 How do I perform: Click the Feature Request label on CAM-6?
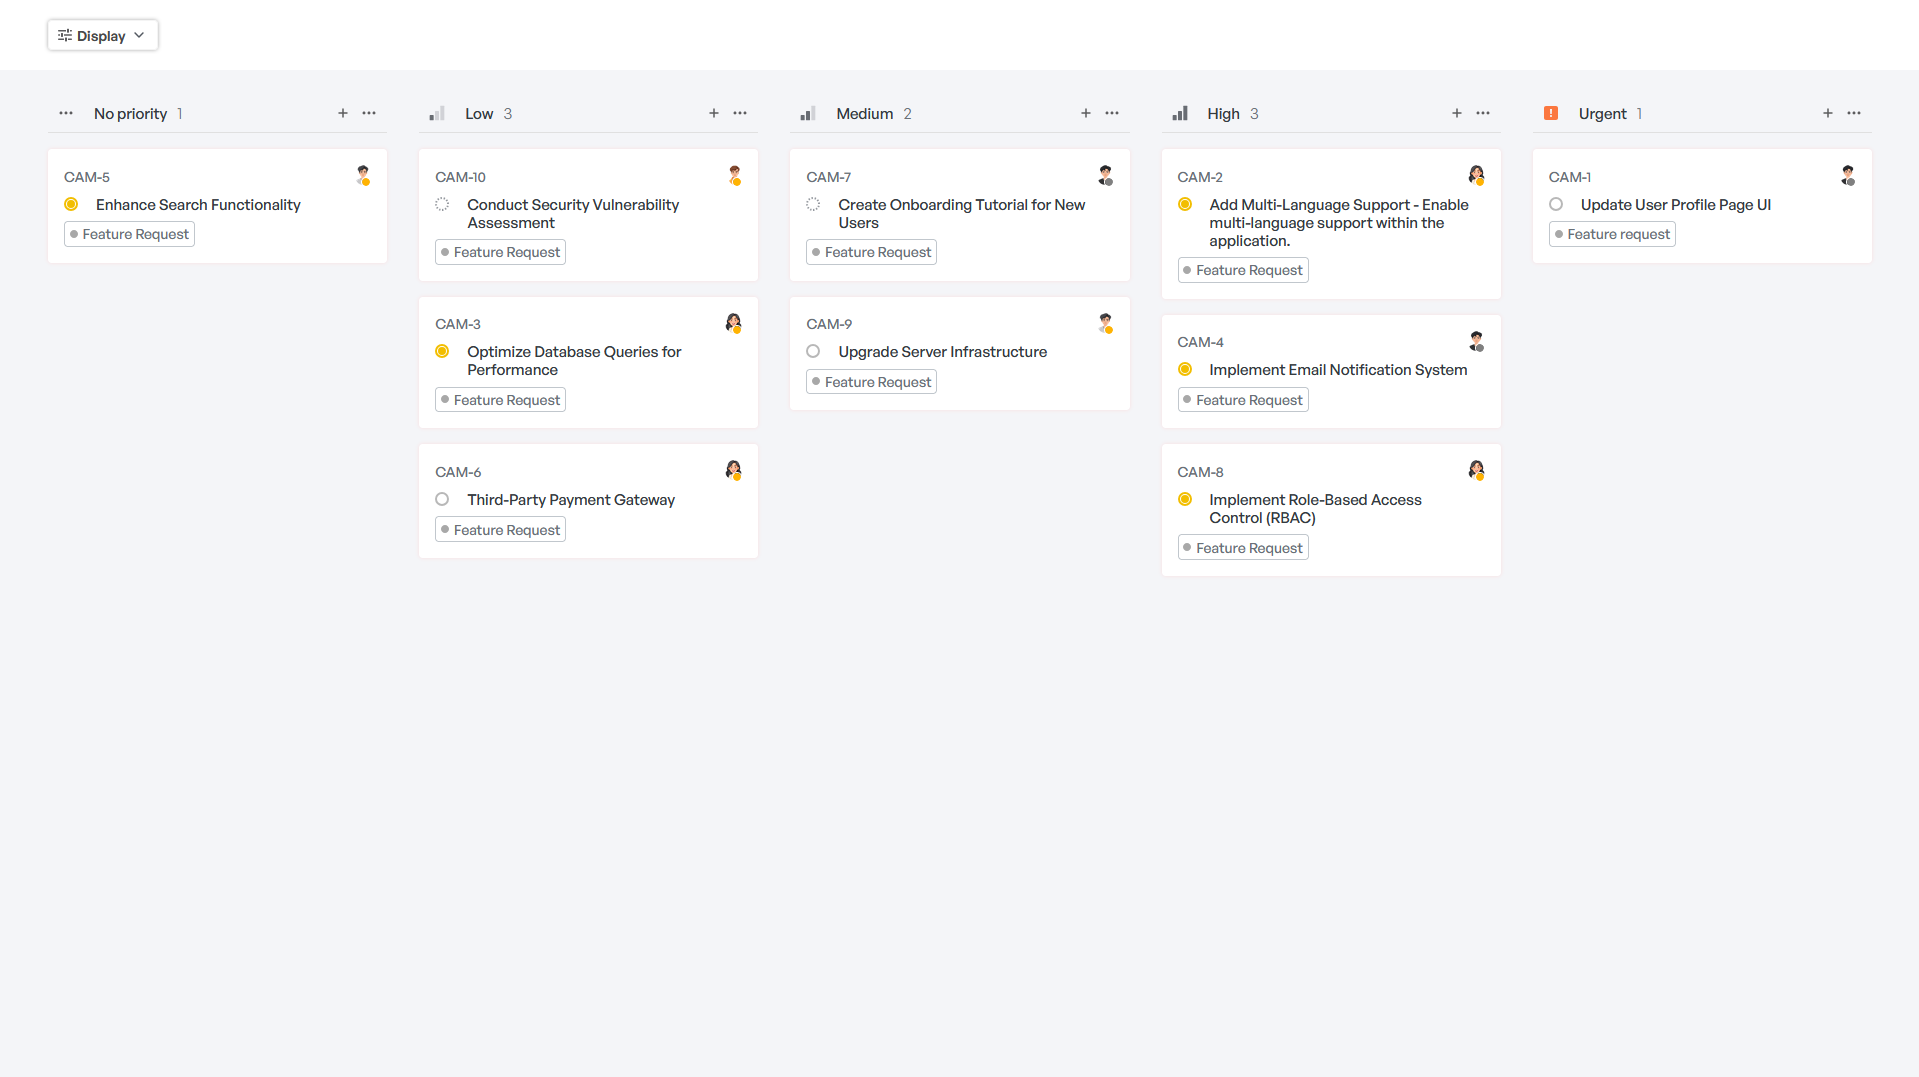click(x=499, y=529)
